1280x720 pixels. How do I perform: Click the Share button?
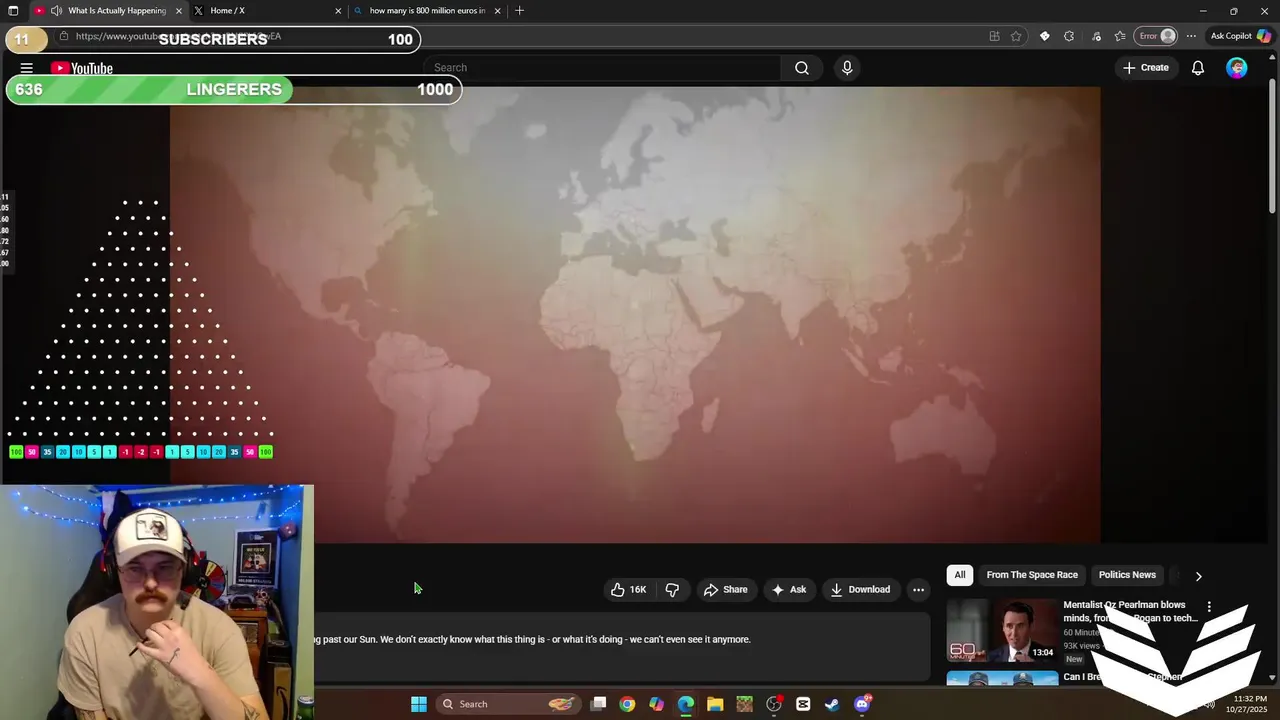point(725,590)
